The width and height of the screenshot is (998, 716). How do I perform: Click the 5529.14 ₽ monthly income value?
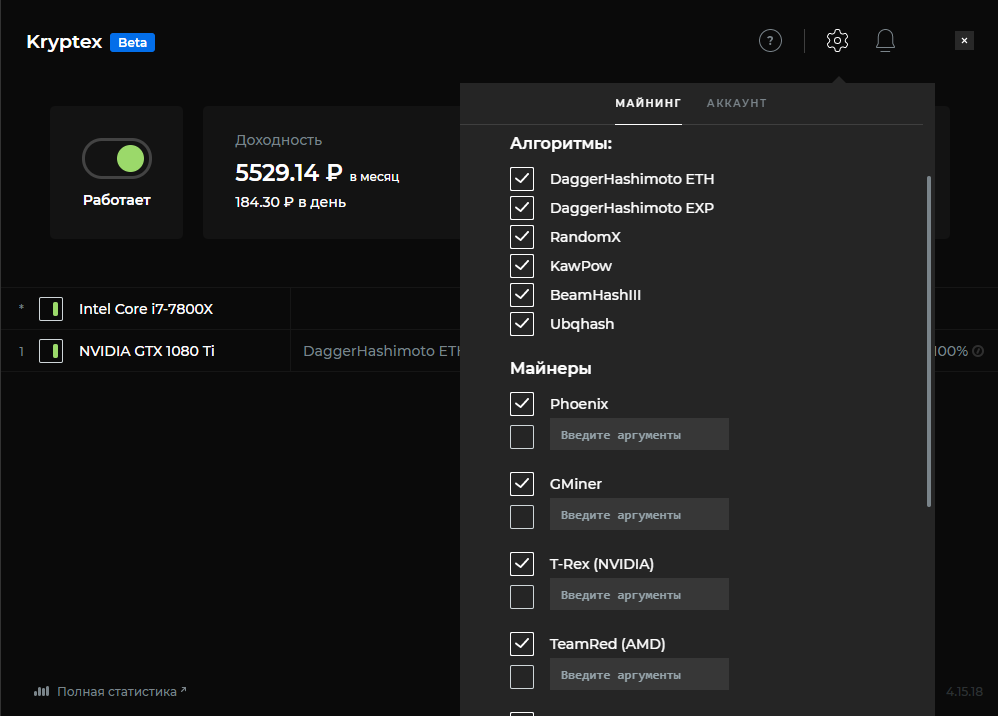289,172
